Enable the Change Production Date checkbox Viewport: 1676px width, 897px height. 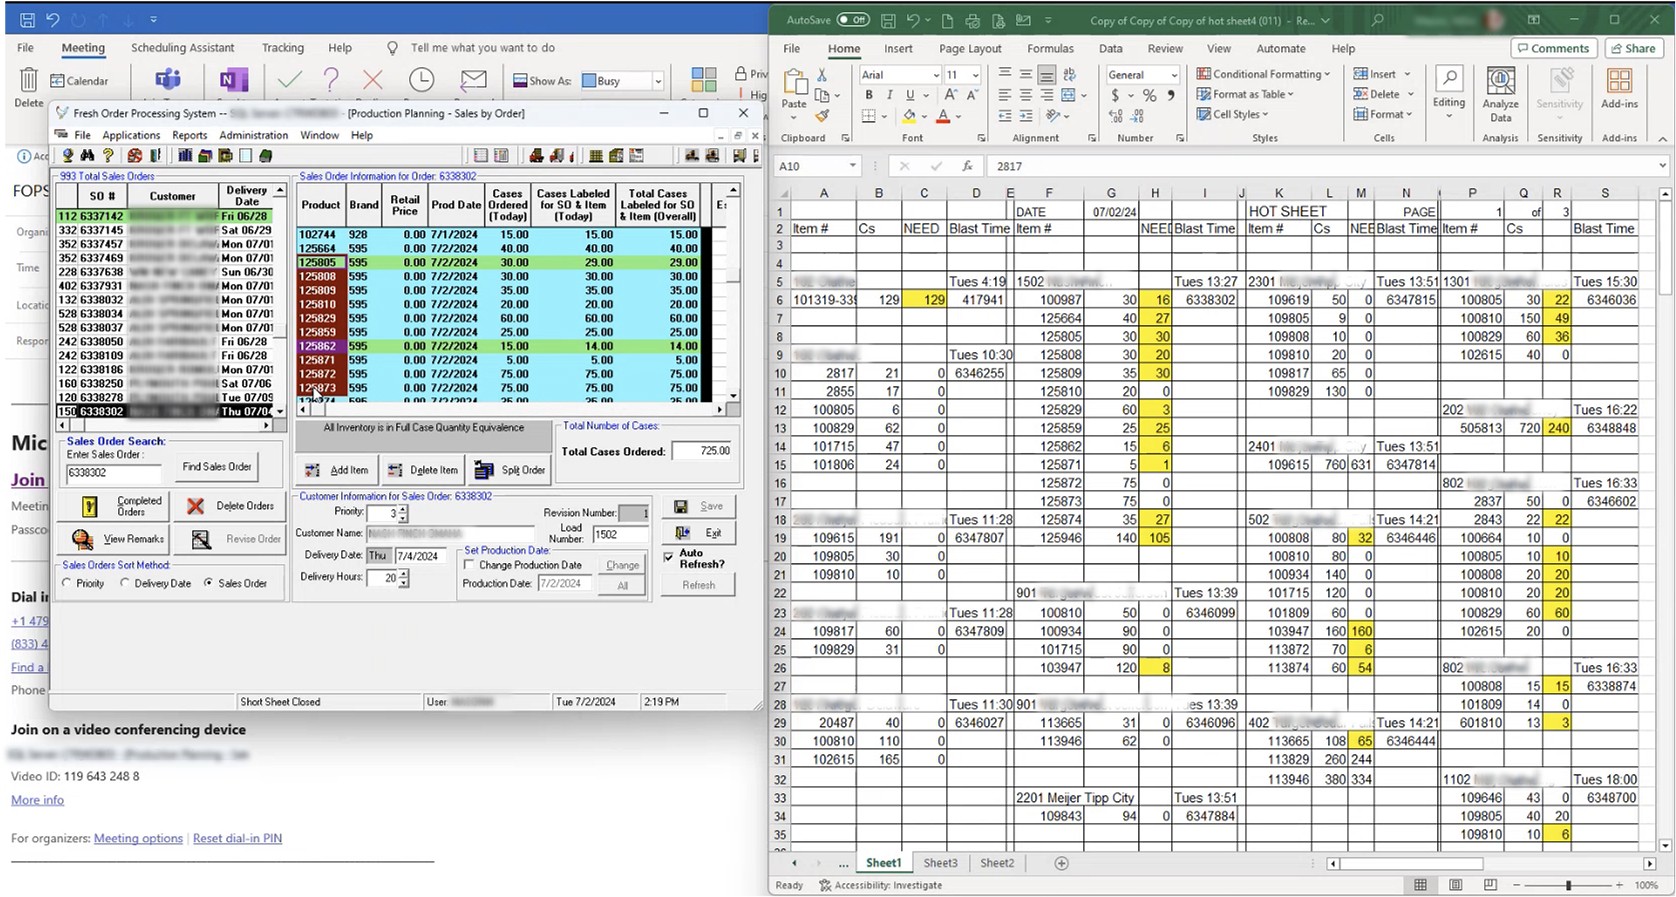point(469,565)
